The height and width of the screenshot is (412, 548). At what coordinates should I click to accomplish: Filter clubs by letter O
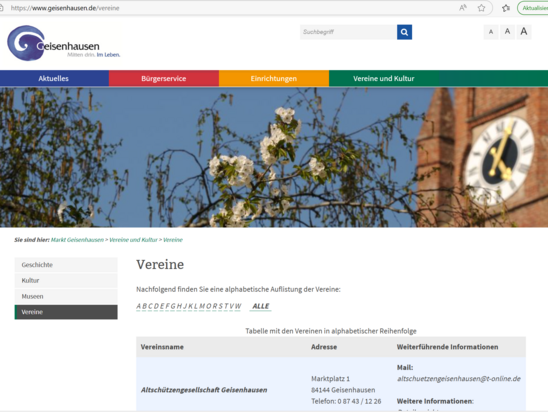(208, 306)
